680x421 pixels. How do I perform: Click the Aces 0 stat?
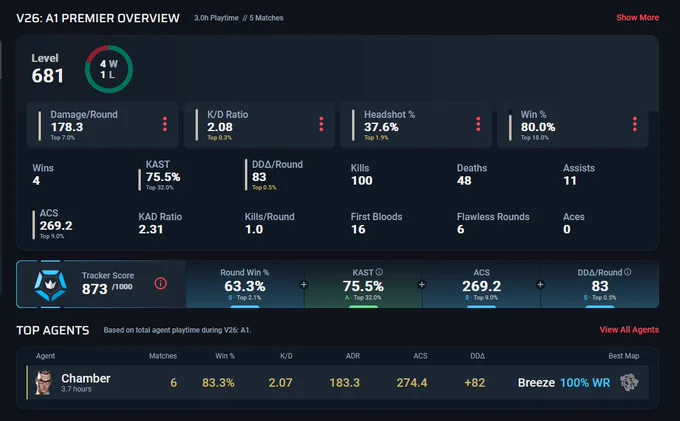click(574, 223)
